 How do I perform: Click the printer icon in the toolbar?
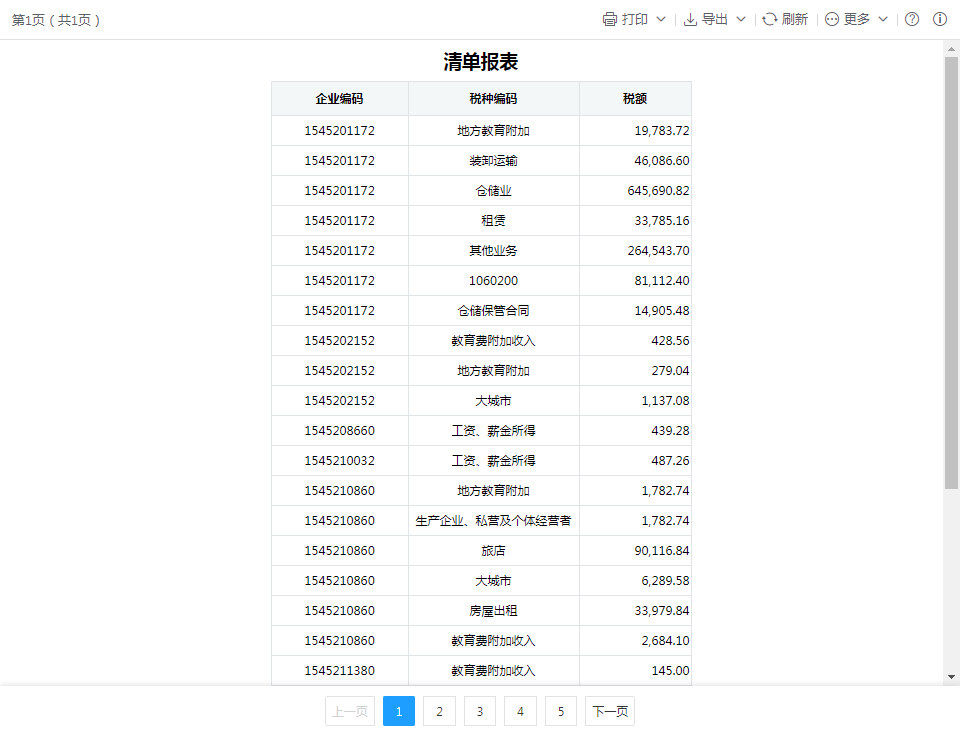pyautogui.click(x=609, y=20)
